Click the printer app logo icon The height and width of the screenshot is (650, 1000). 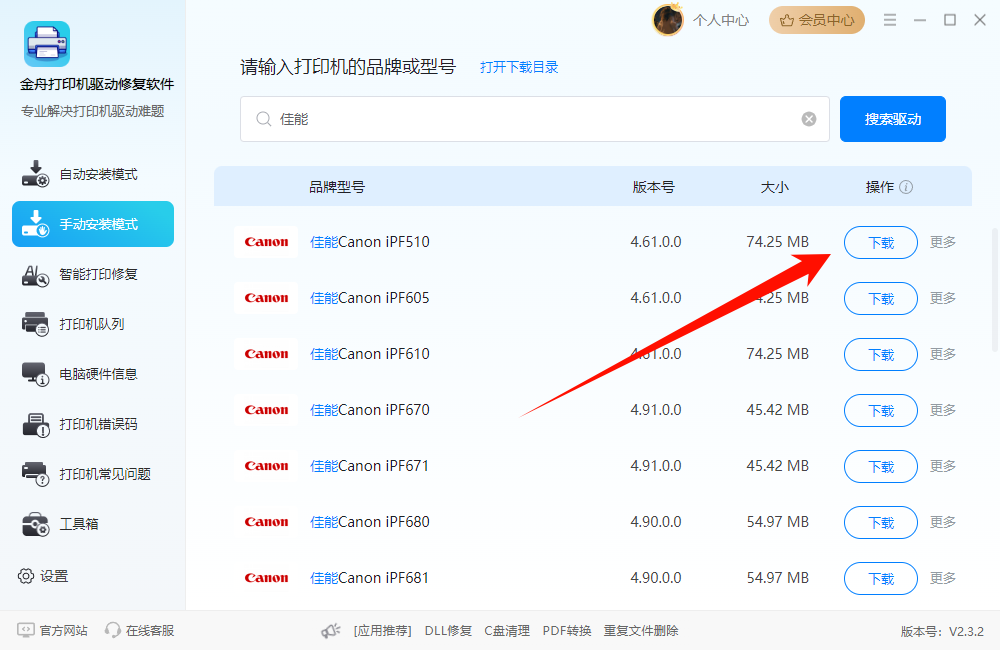[47, 44]
